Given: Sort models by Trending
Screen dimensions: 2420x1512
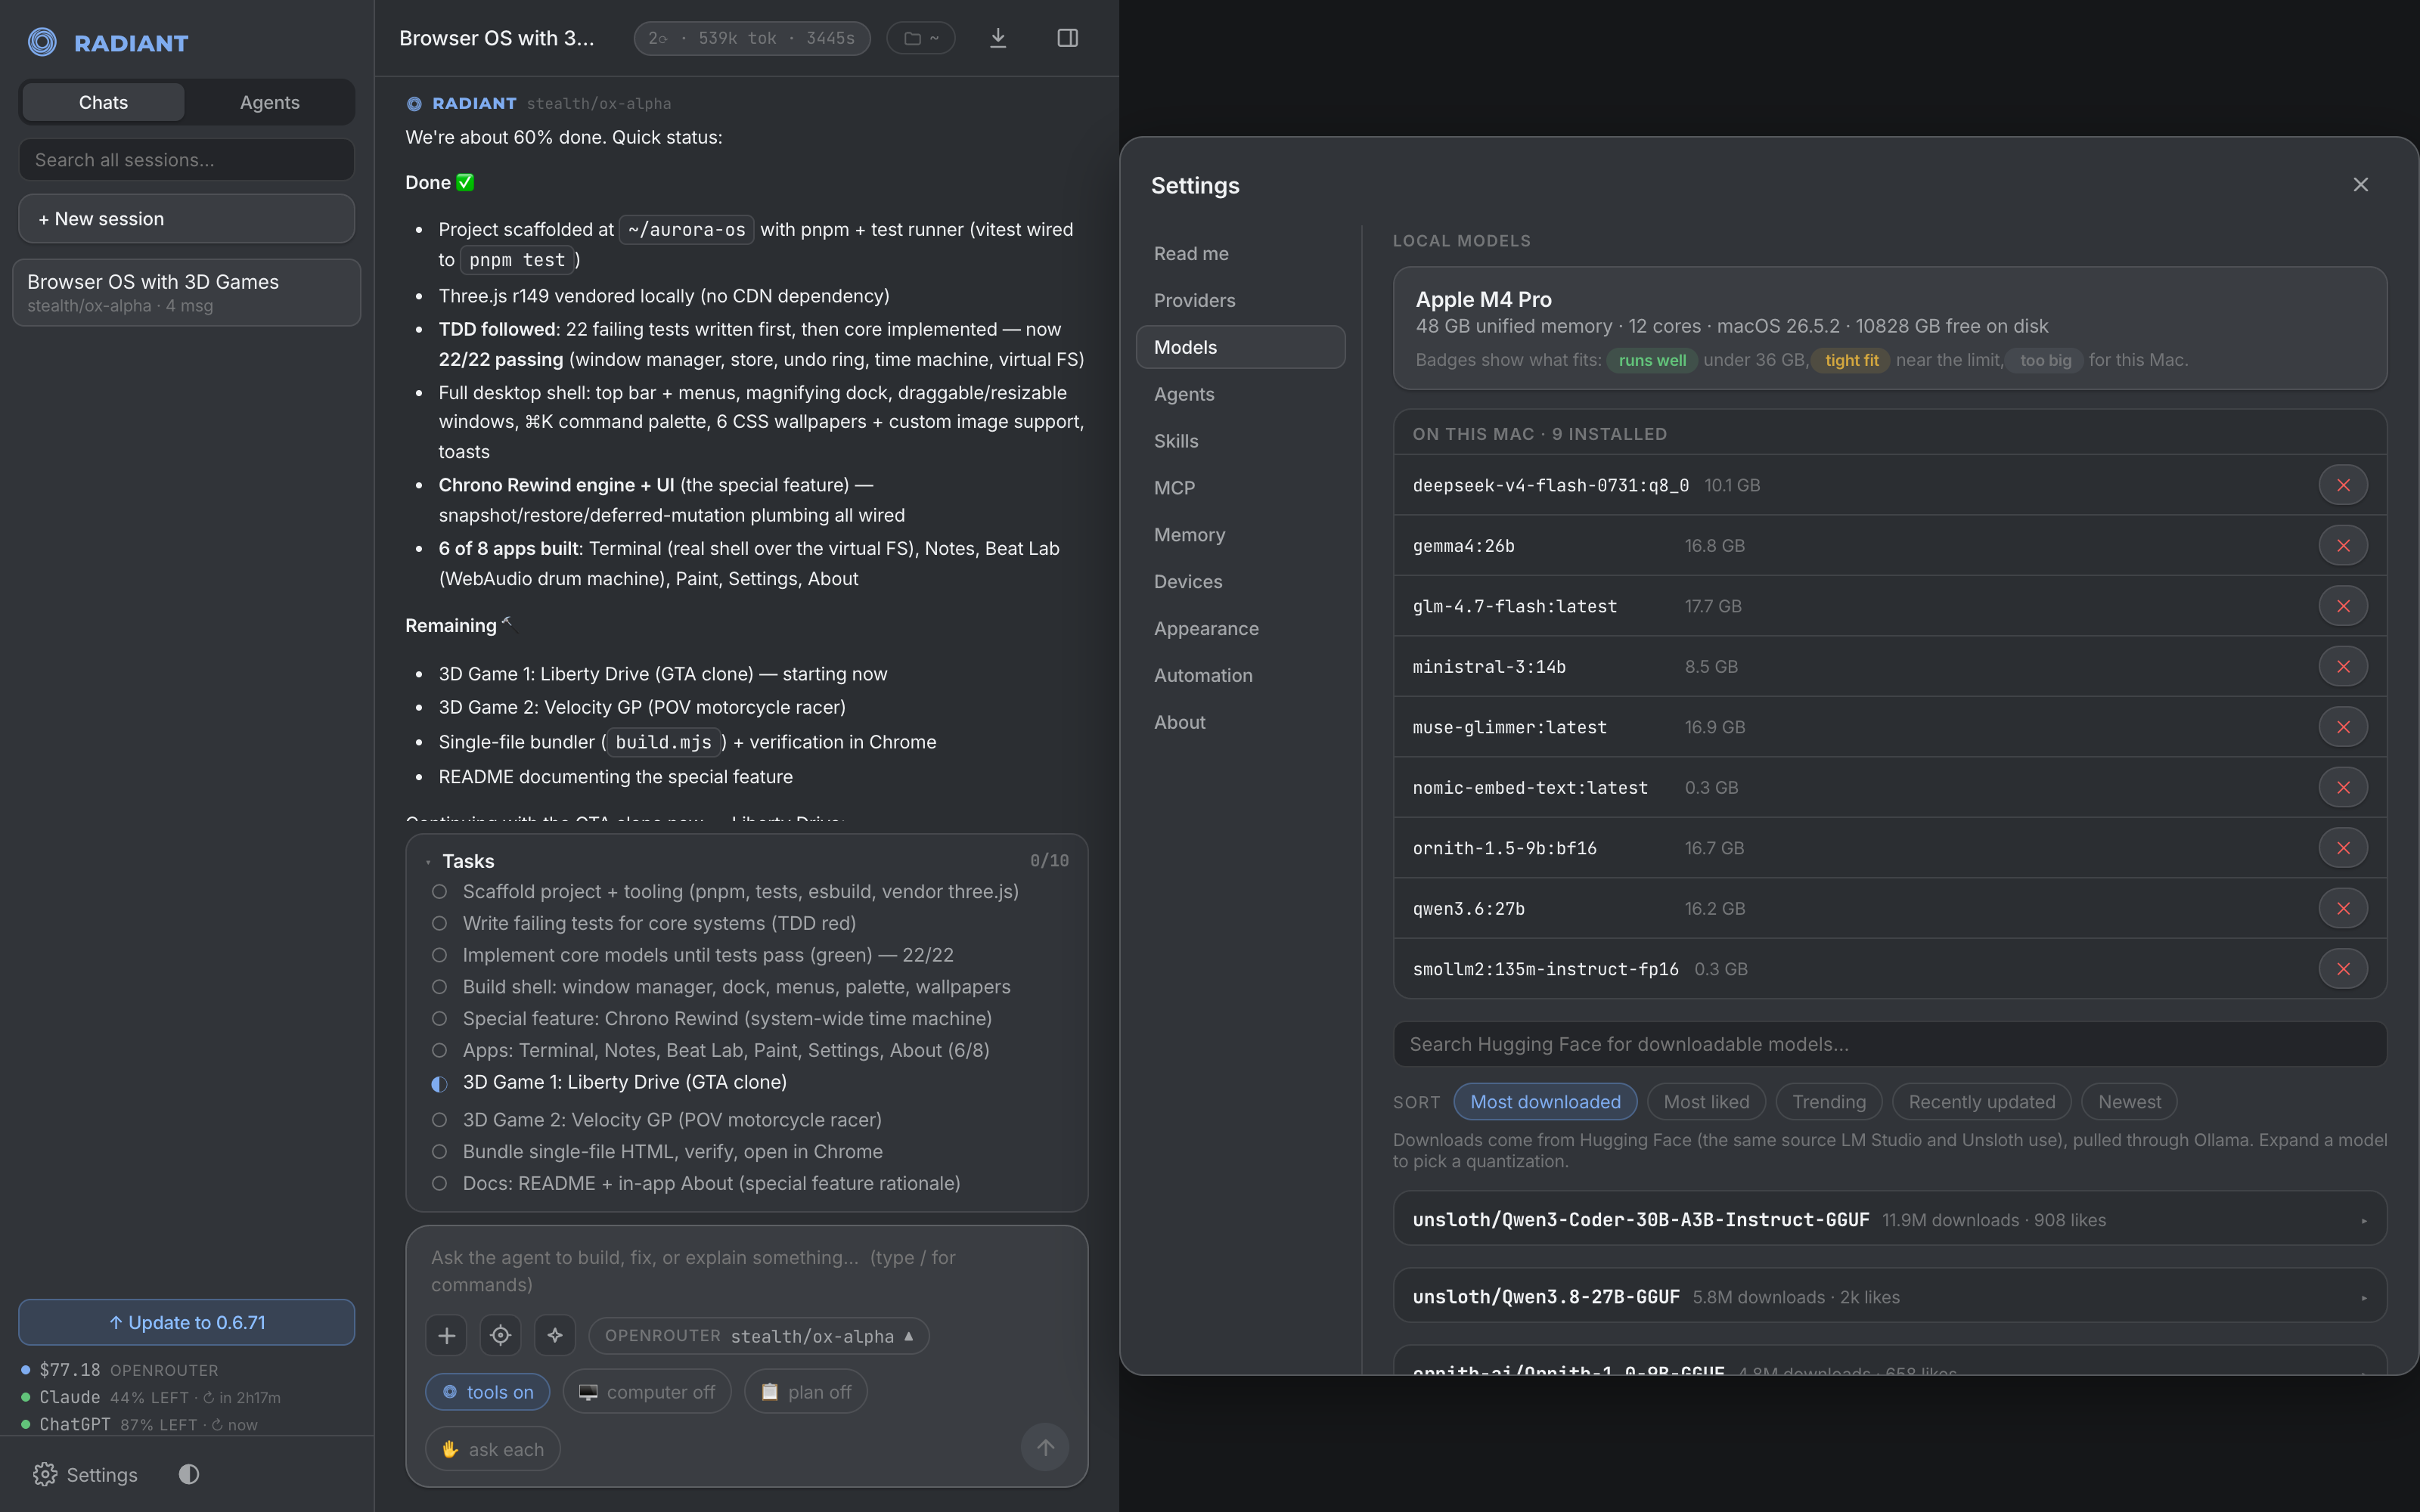Looking at the screenshot, I should click(x=1829, y=1102).
